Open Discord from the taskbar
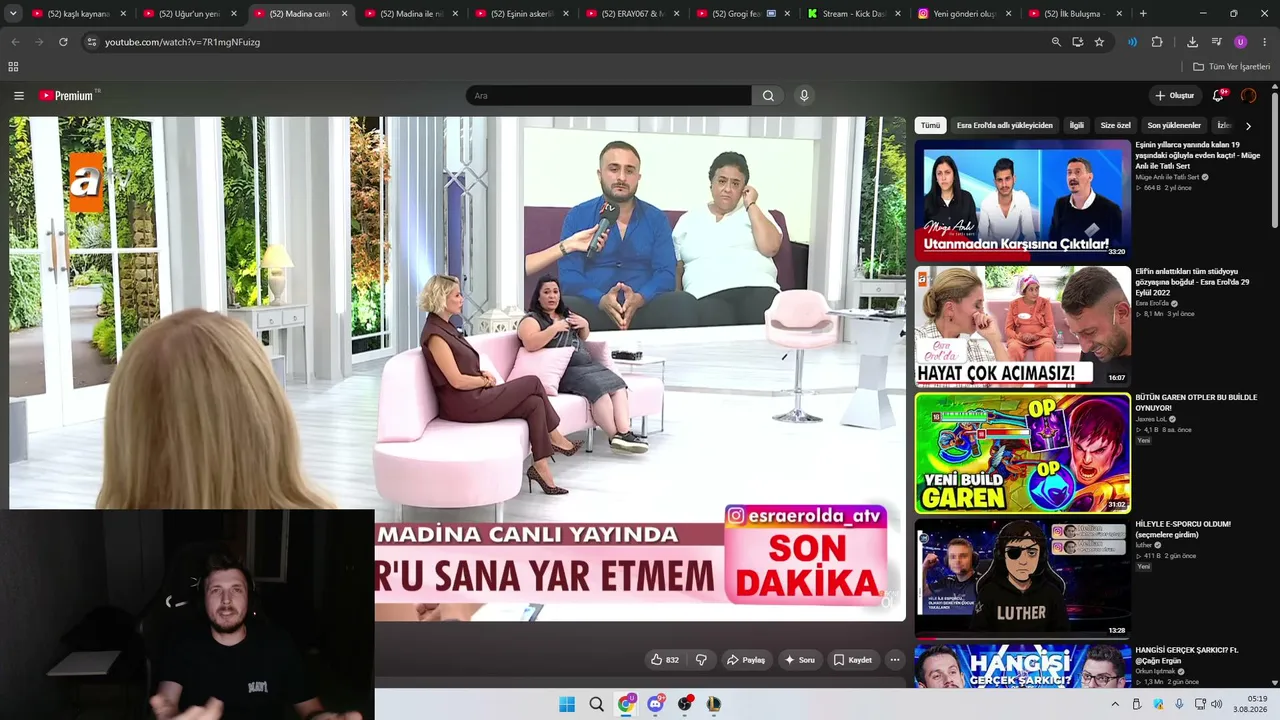 point(655,704)
